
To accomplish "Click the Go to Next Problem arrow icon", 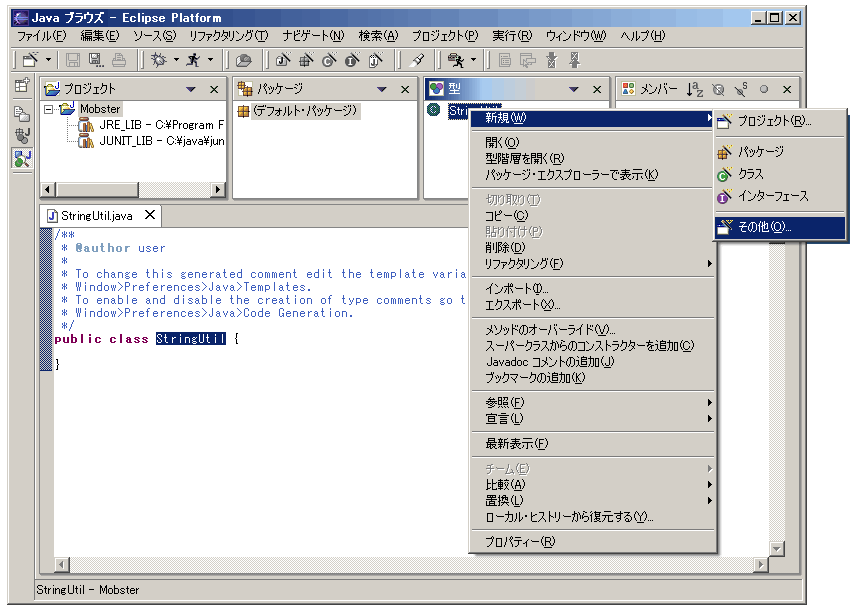I will [552, 60].
